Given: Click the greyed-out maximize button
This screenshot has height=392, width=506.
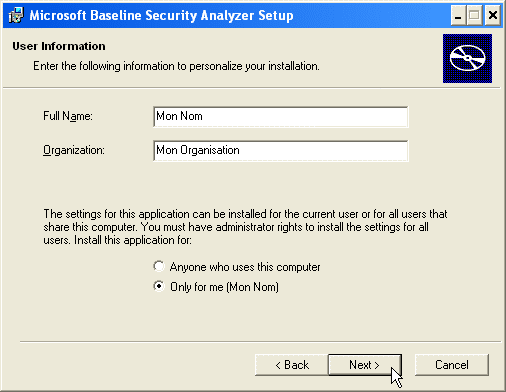Looking at the screenshot, I should (x=475, y=16).
